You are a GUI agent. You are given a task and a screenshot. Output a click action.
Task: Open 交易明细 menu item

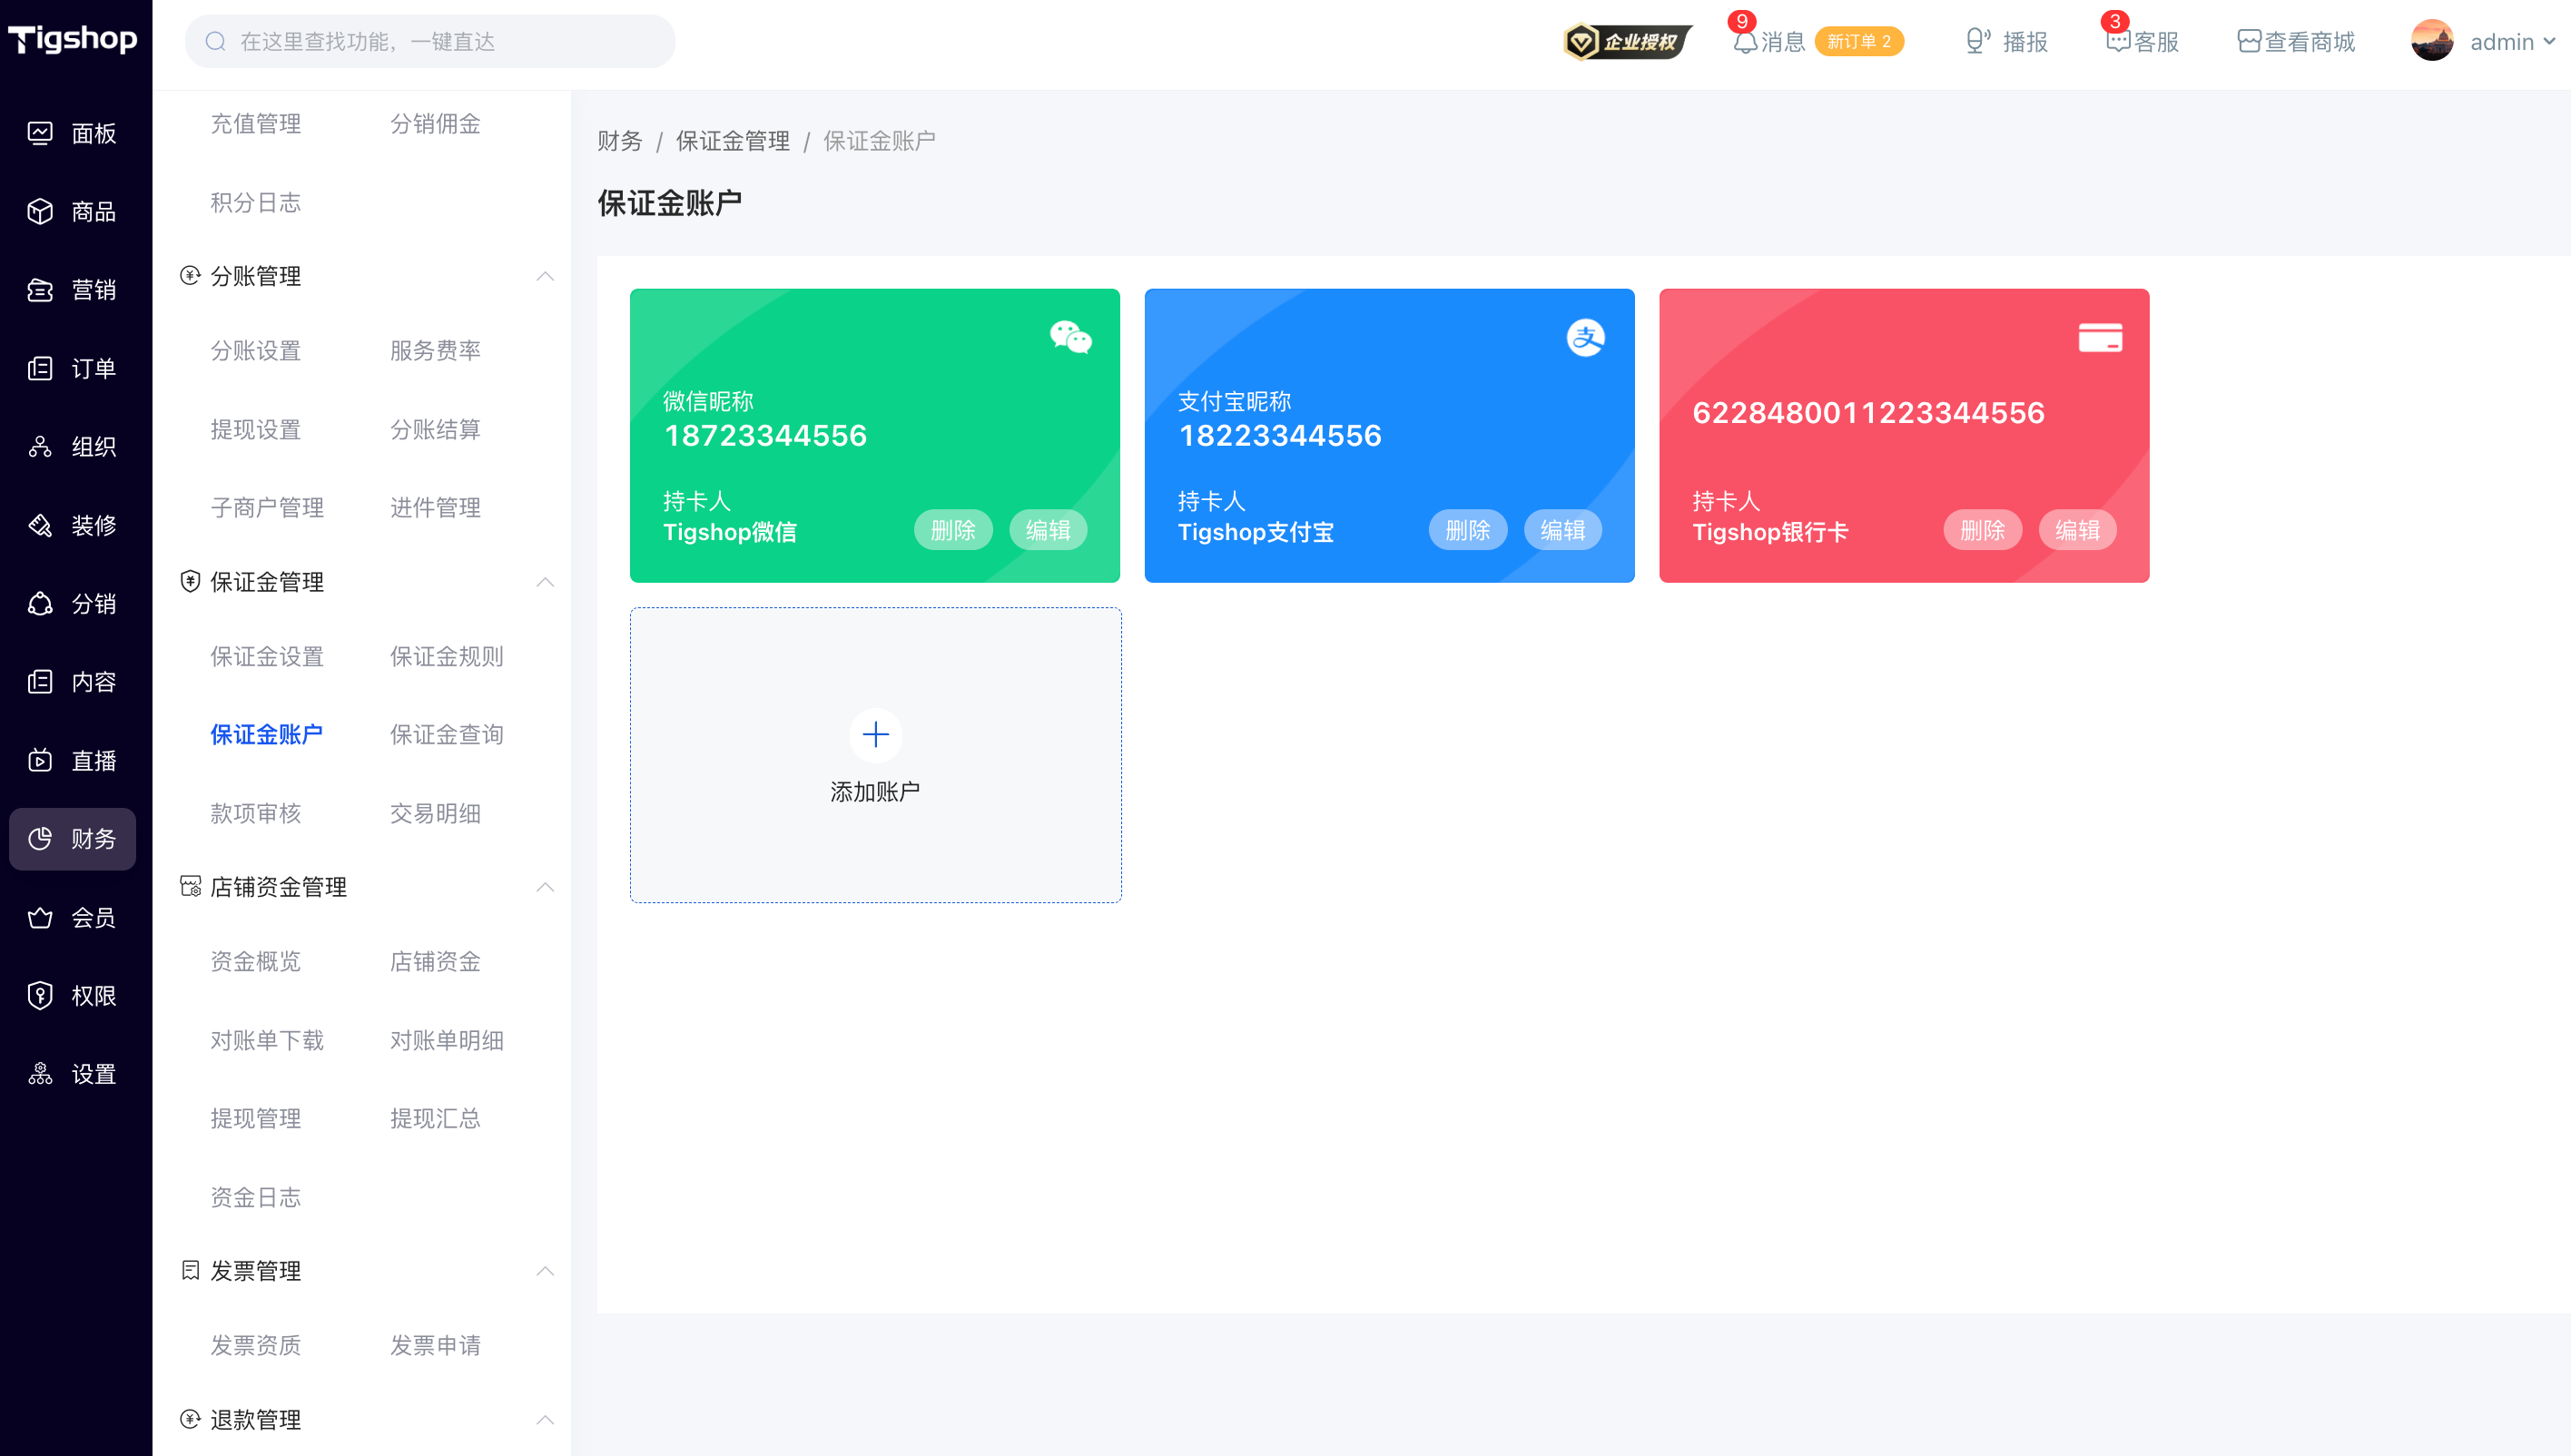click(435, 814)
